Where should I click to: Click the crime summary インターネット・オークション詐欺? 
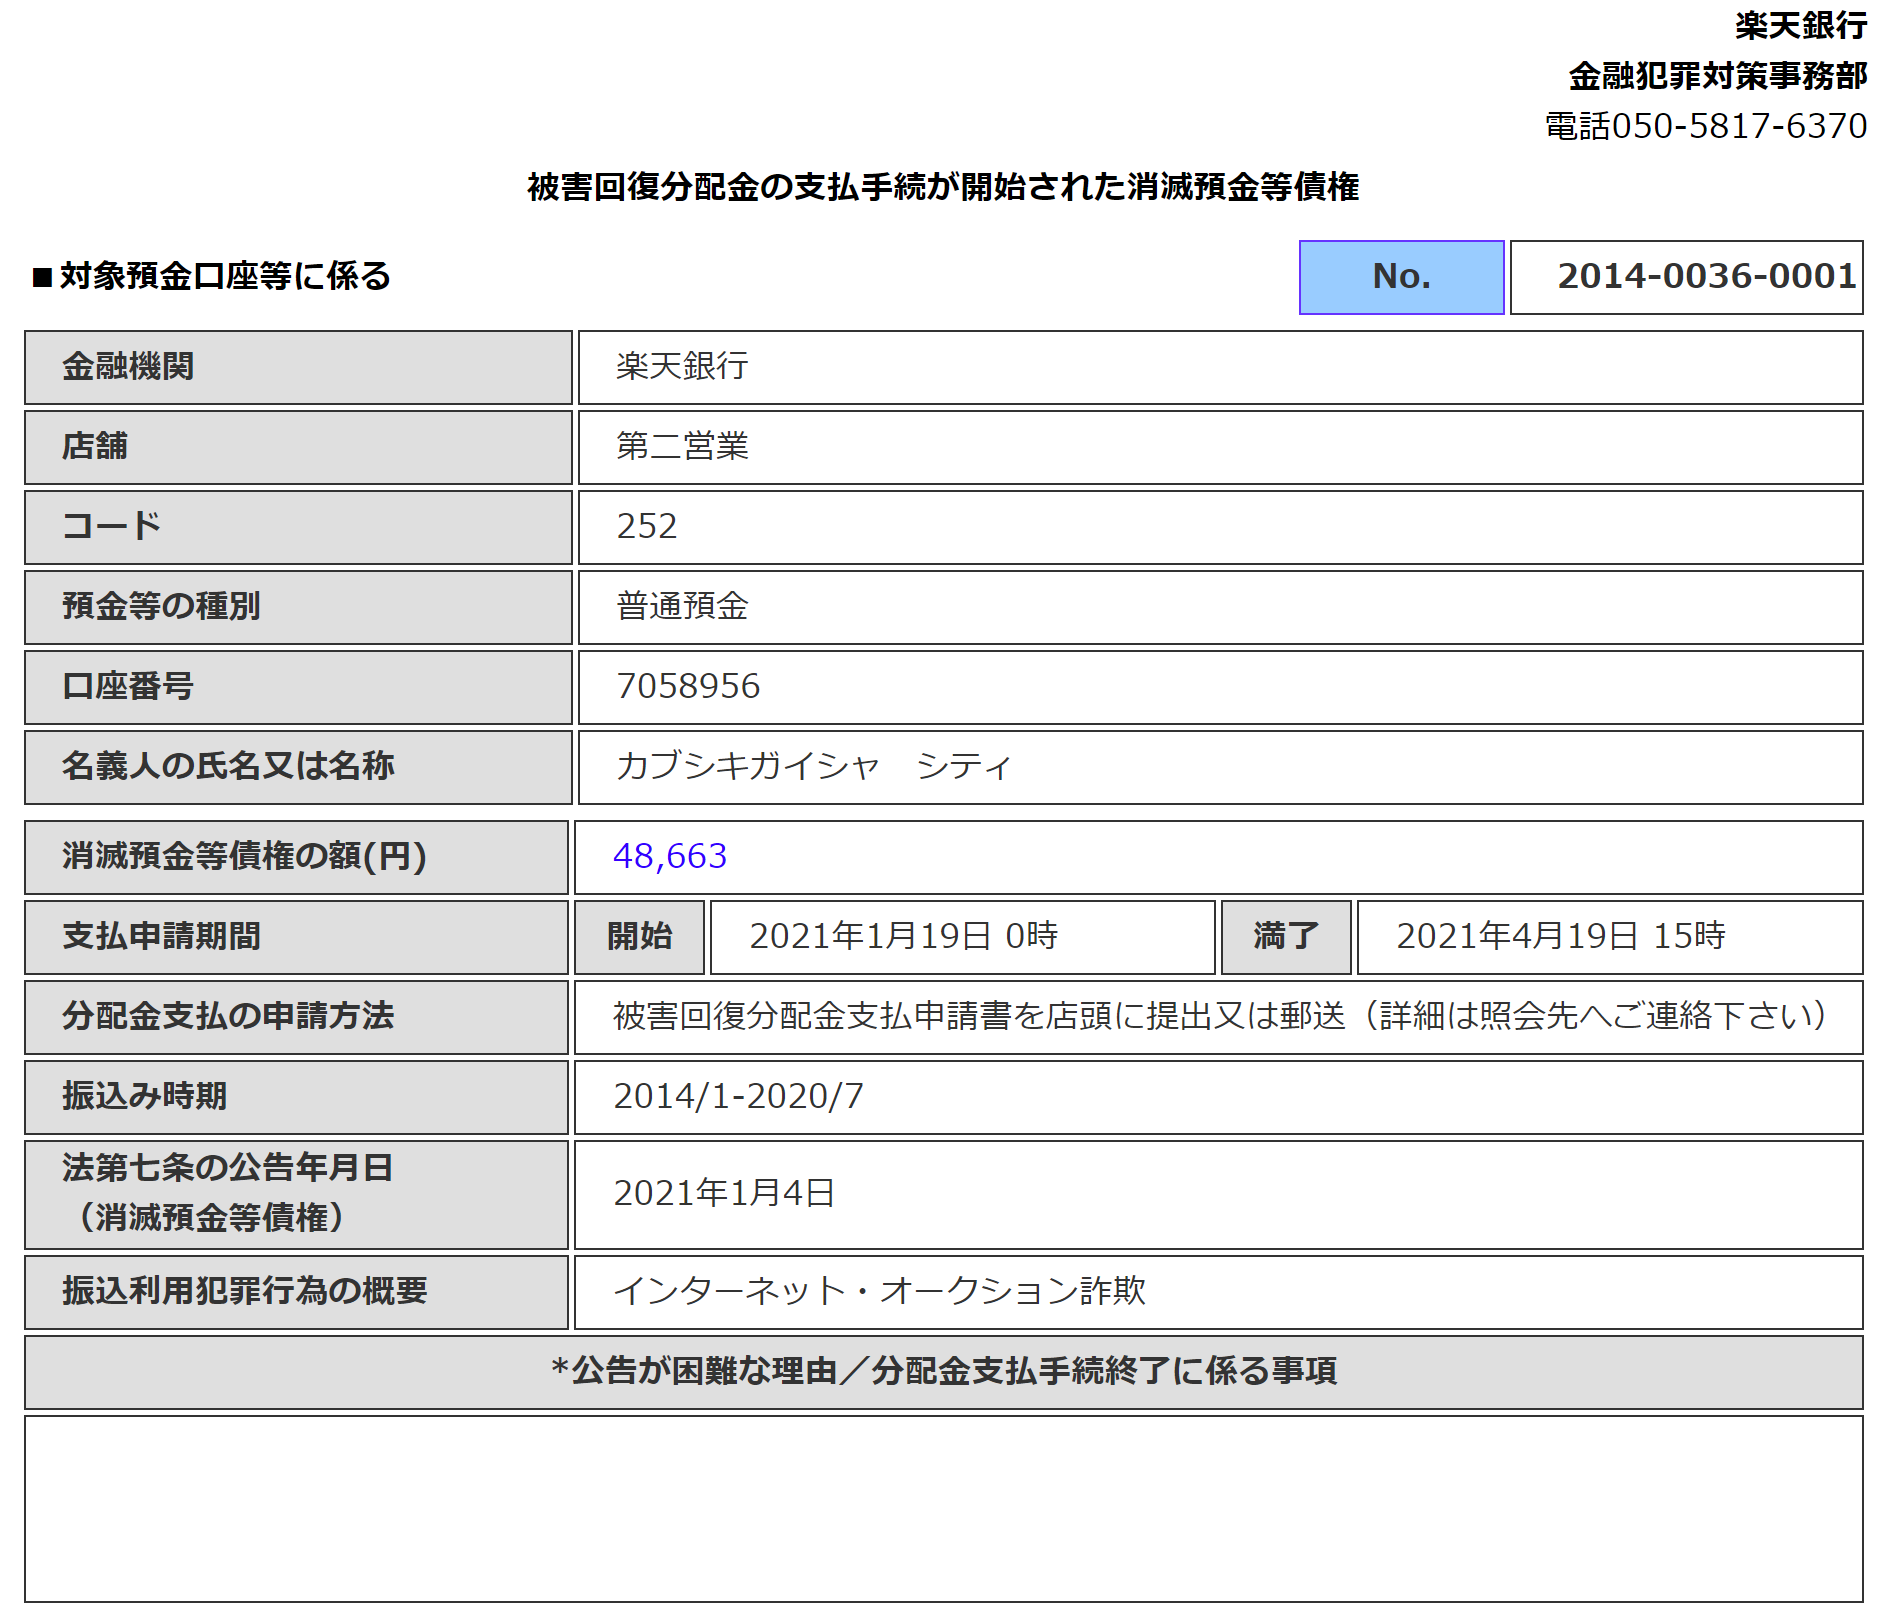[x=879, y=1291]
